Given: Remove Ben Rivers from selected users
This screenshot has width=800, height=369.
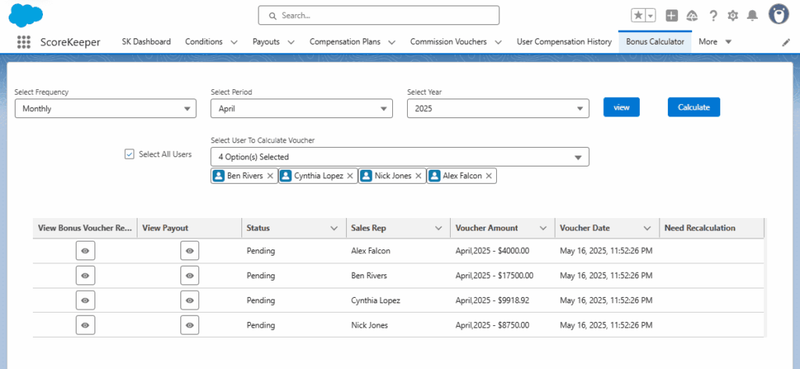Looking at the screenshot, I should click(x=270, y=176).
